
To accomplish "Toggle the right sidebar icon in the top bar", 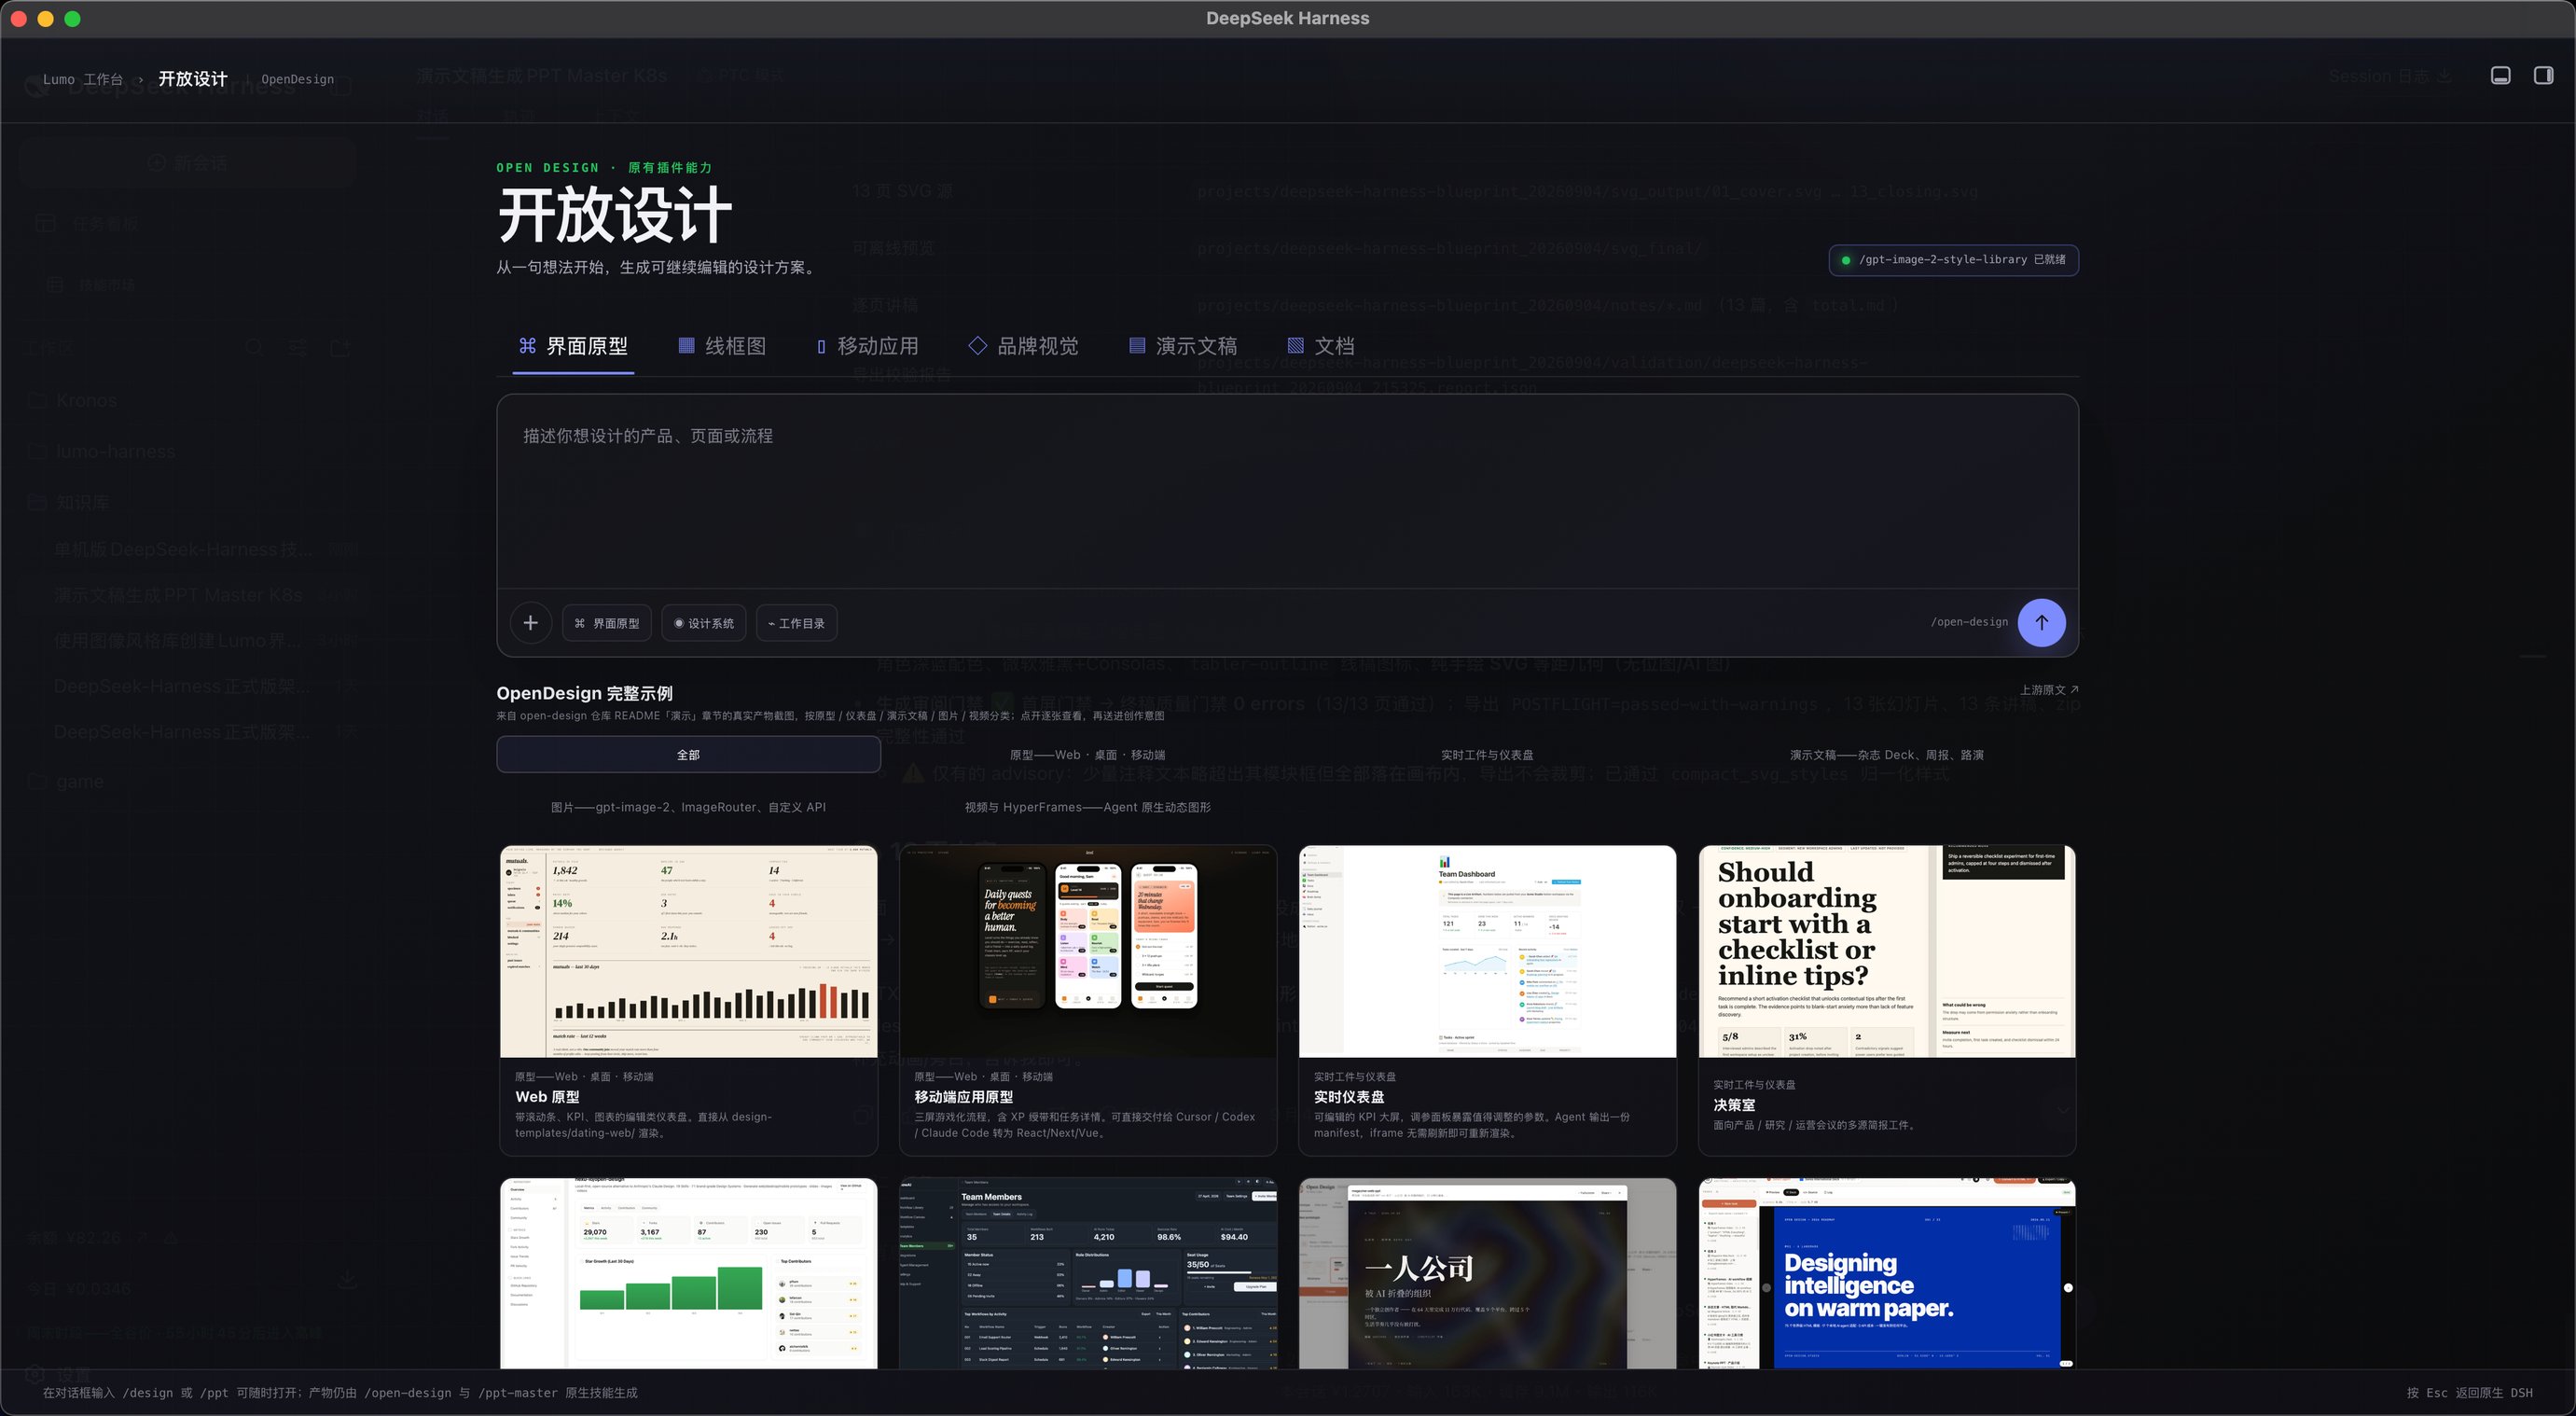I will 2543,76.
